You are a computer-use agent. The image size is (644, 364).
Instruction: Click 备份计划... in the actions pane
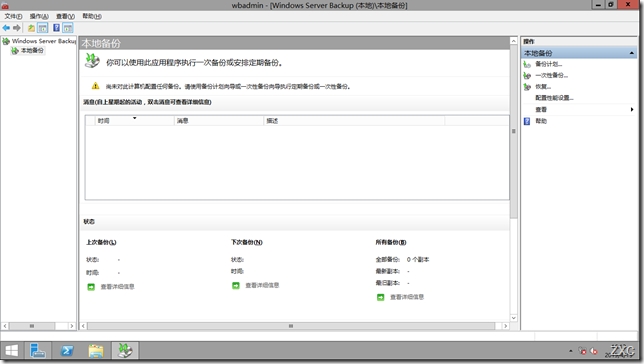[548, 64]
